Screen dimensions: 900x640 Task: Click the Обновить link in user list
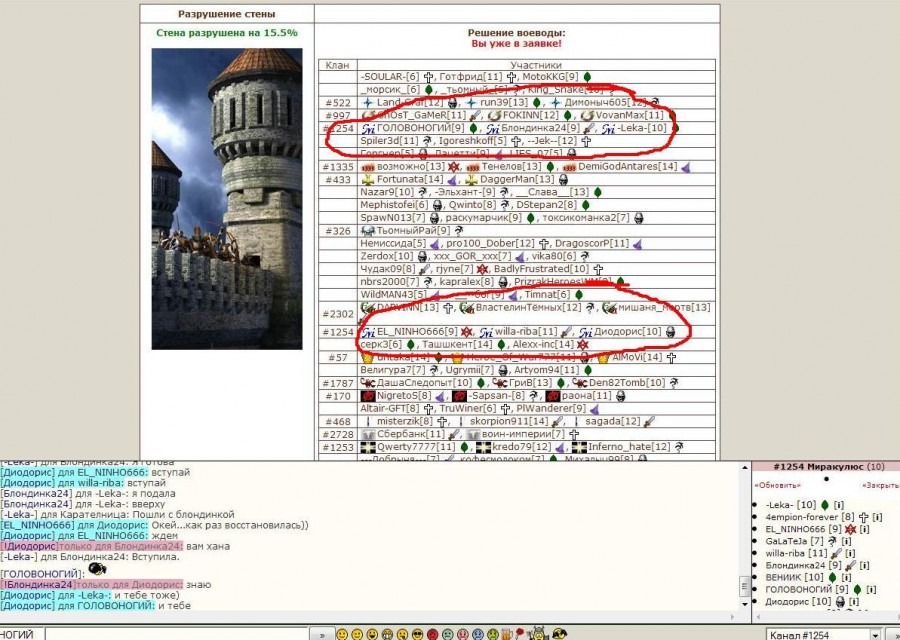pyautogui.click(x=778, y=486)
